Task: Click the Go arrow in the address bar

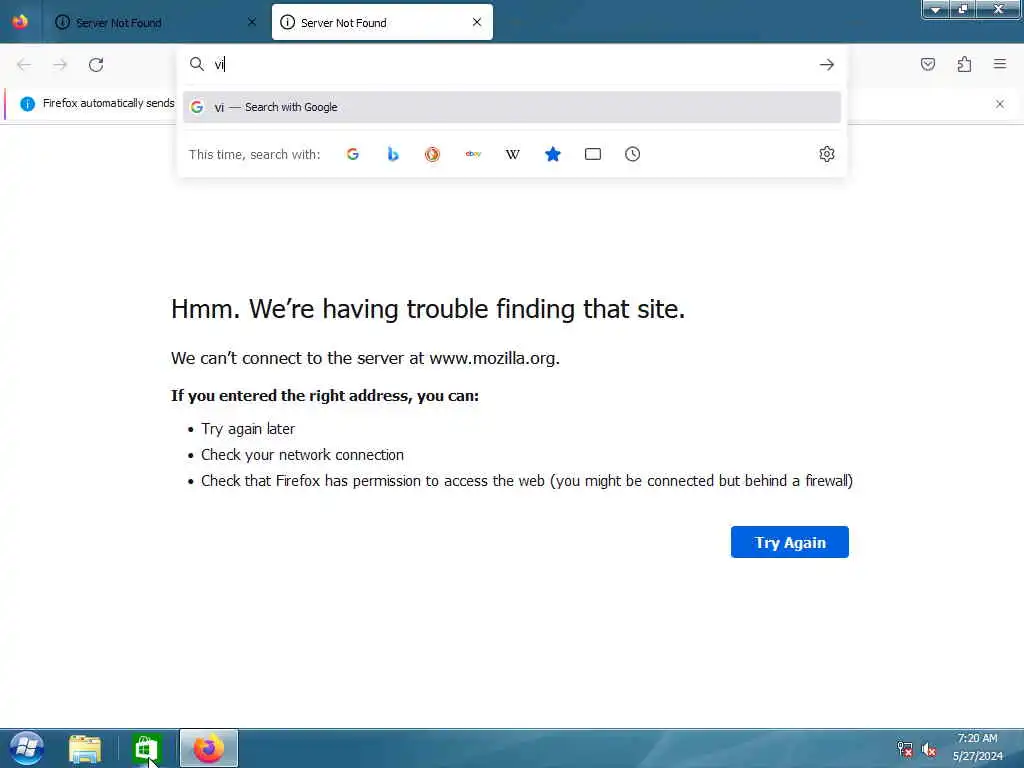Action: coord(827,65)
